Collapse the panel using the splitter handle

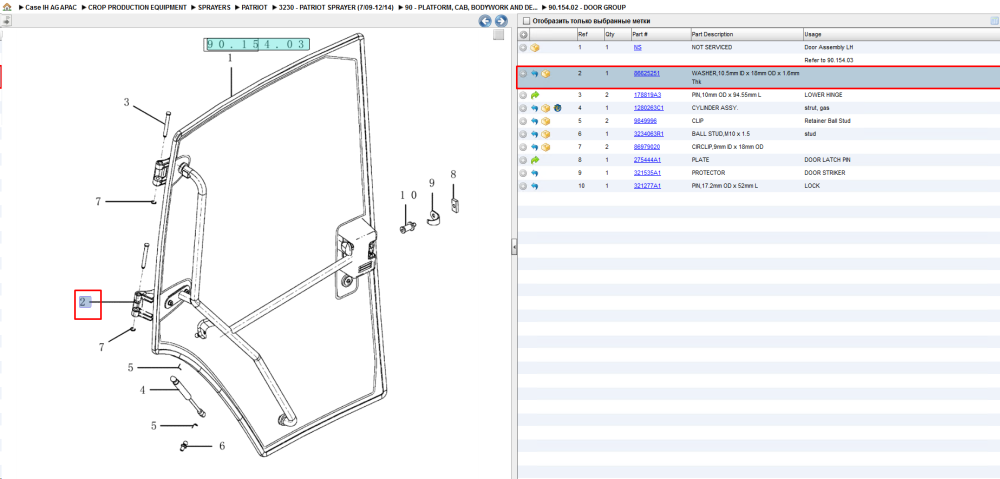pos(514,247)
